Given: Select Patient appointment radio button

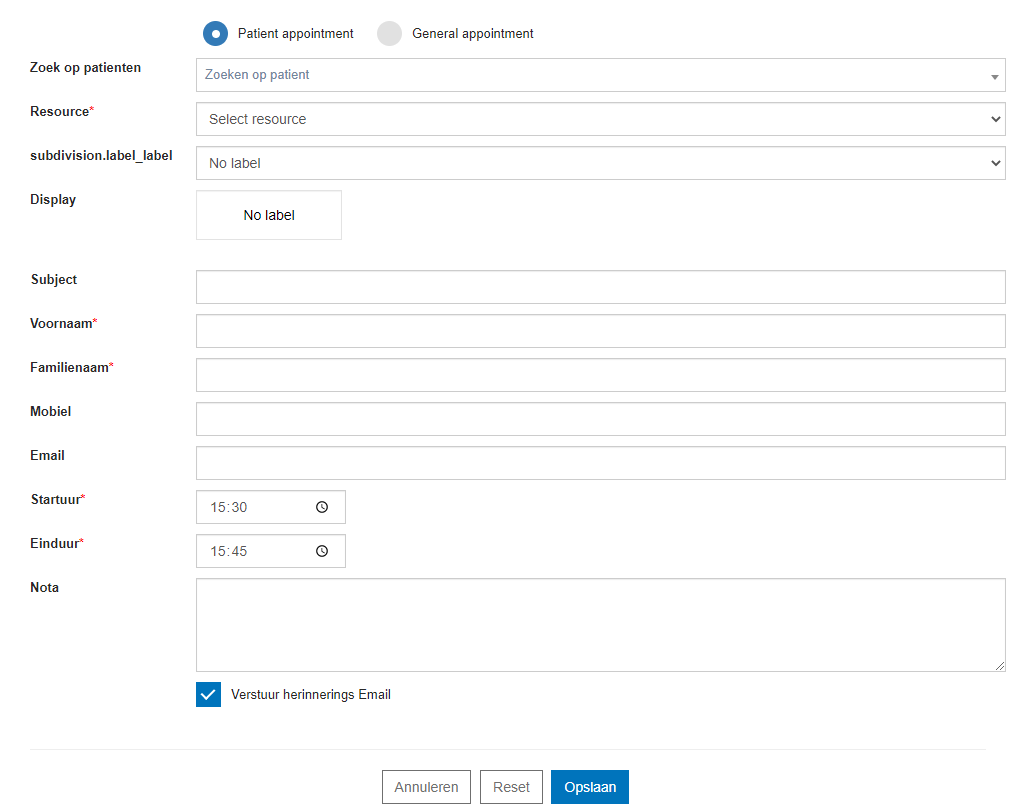Looking at the screenshot, I should (215, 34).
